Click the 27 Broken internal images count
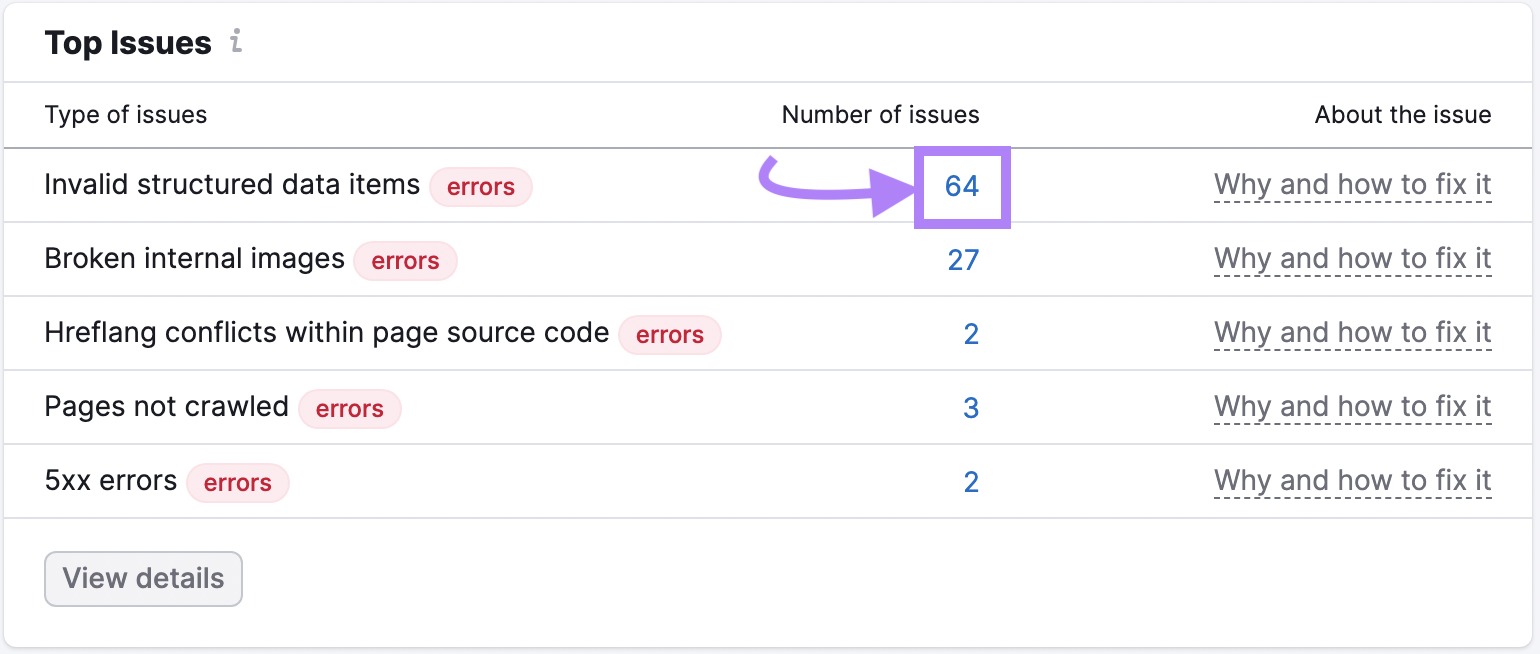Screen dimensions: 1540x654 click(x=963, y=260)
